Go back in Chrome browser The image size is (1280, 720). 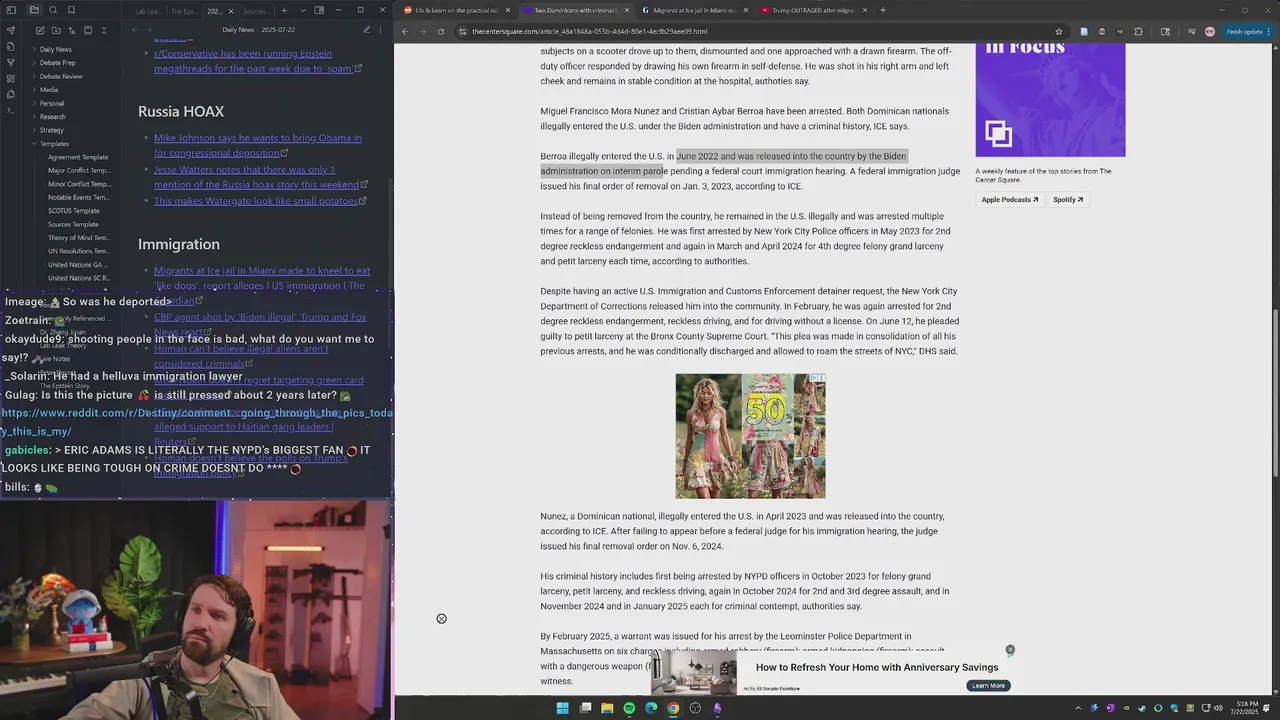click(x=405, y=31)
